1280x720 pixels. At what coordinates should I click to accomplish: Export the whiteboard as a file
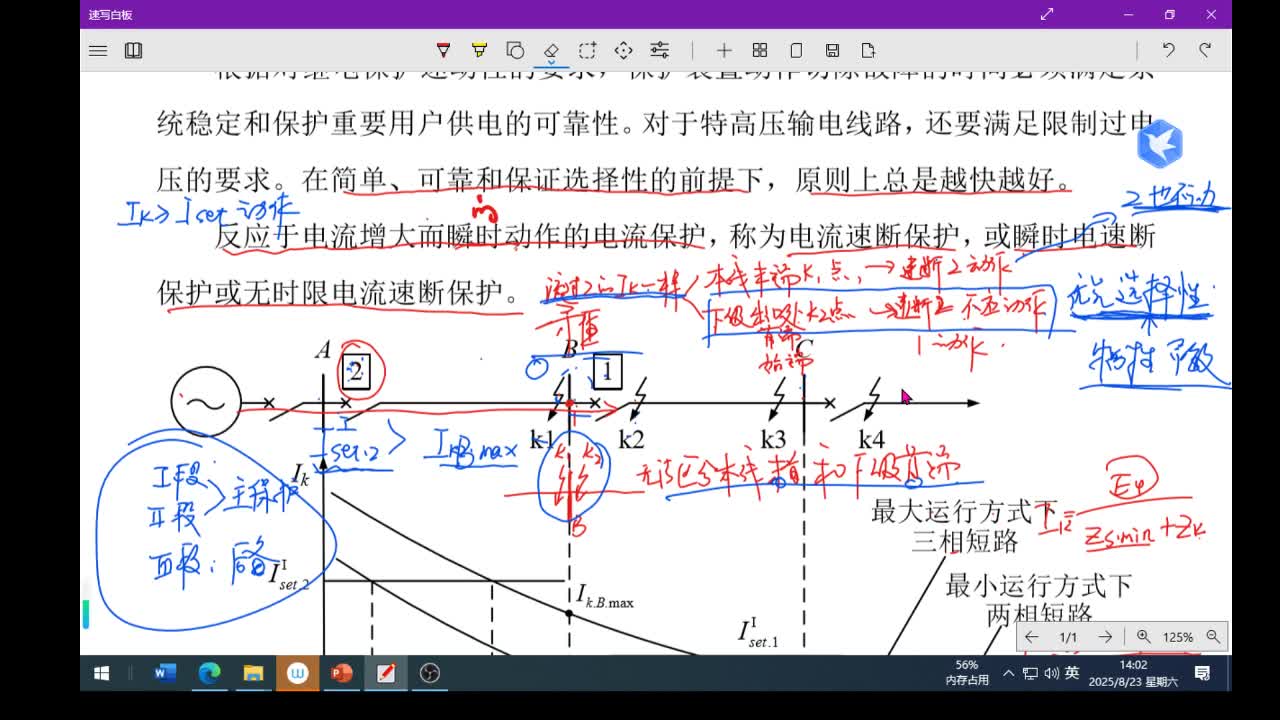pos(868,50)
